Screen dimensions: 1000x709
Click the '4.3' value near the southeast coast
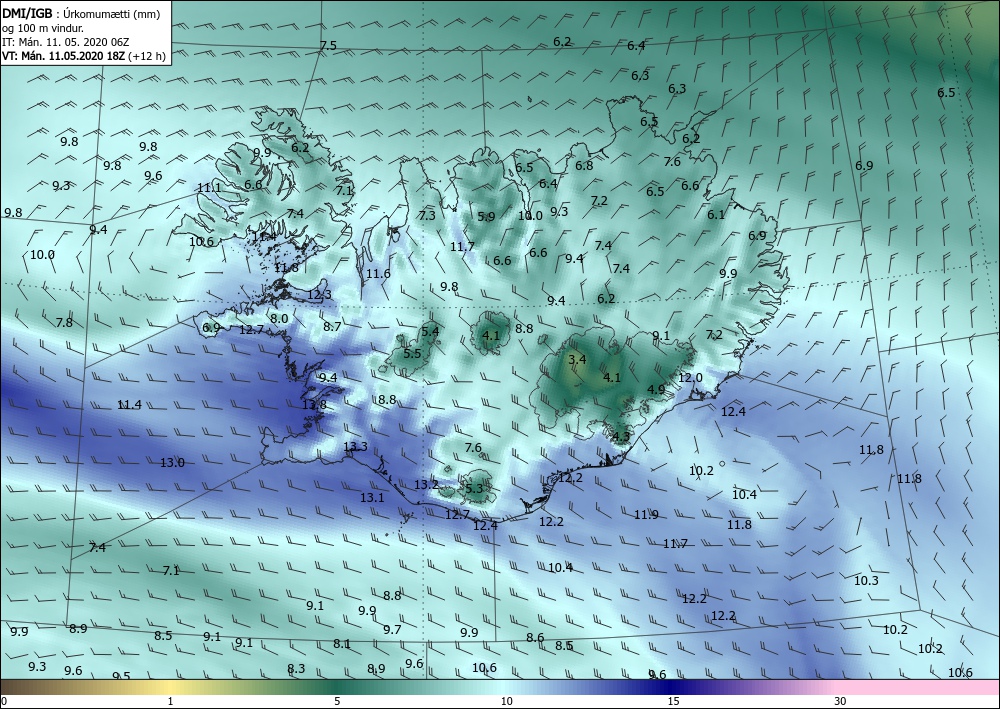pos(621,437)
